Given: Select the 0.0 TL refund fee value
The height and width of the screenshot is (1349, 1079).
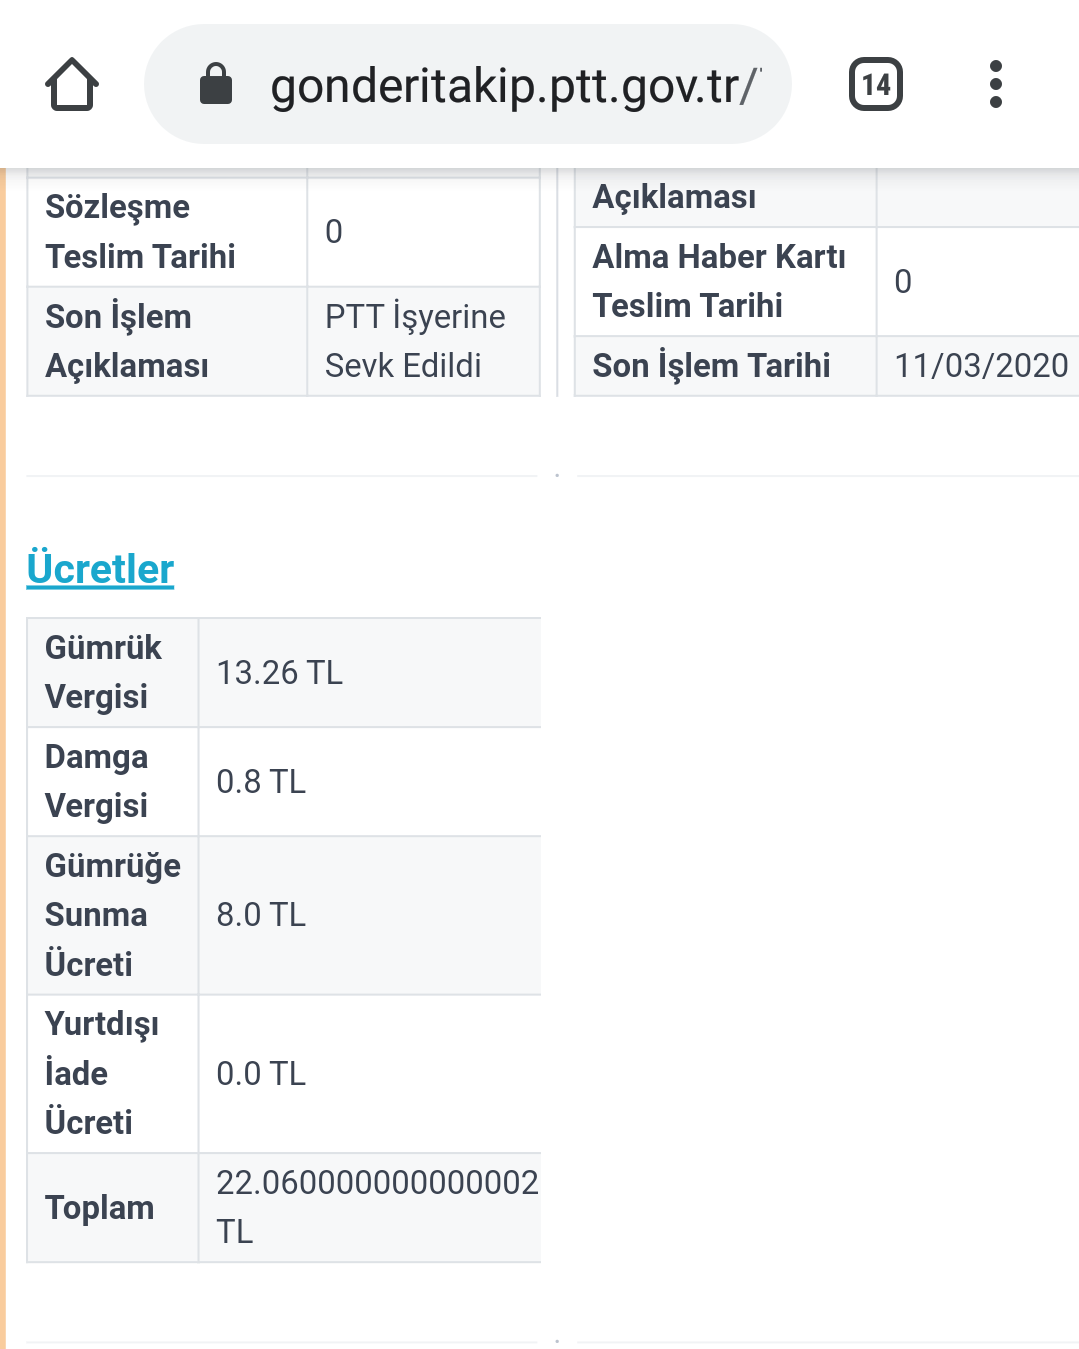Looking at the screenshot, I should (x=261, y=1074).
